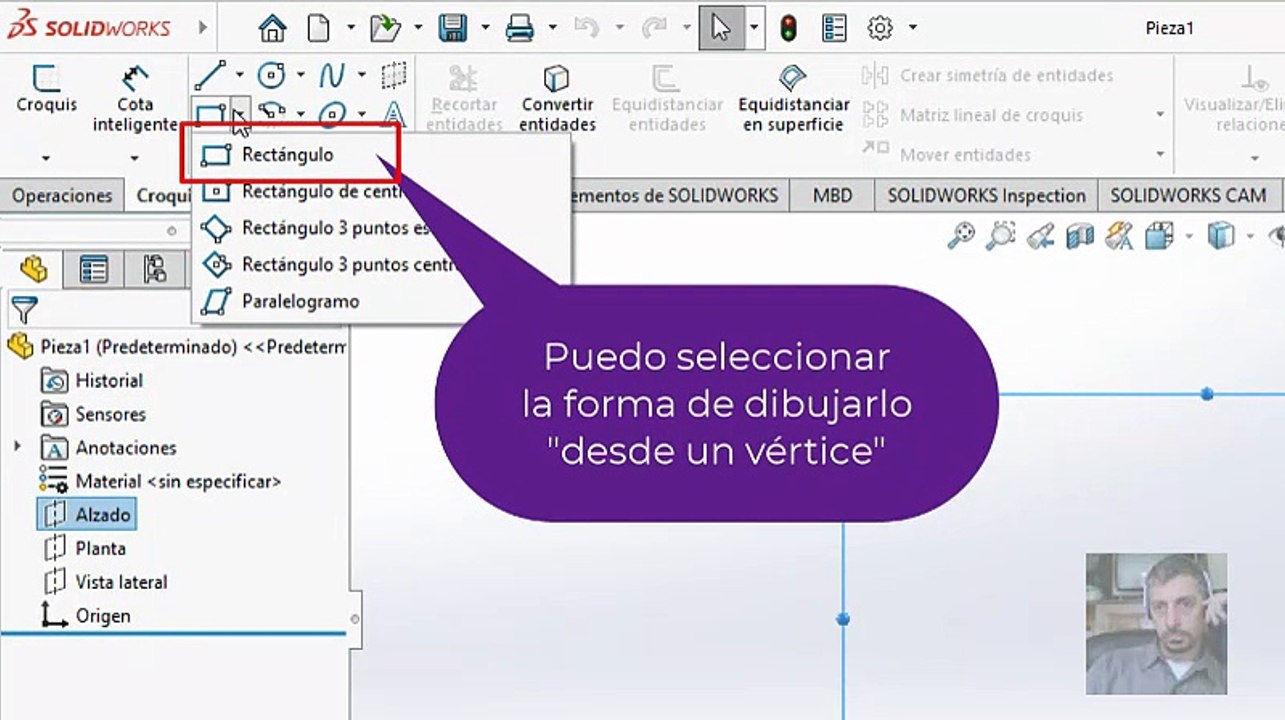Image resolution: width=1285 pixels, height=720 pixels.
Task: Click Zoom to Fit magnifier icon
Action: (x=961, y=236)
